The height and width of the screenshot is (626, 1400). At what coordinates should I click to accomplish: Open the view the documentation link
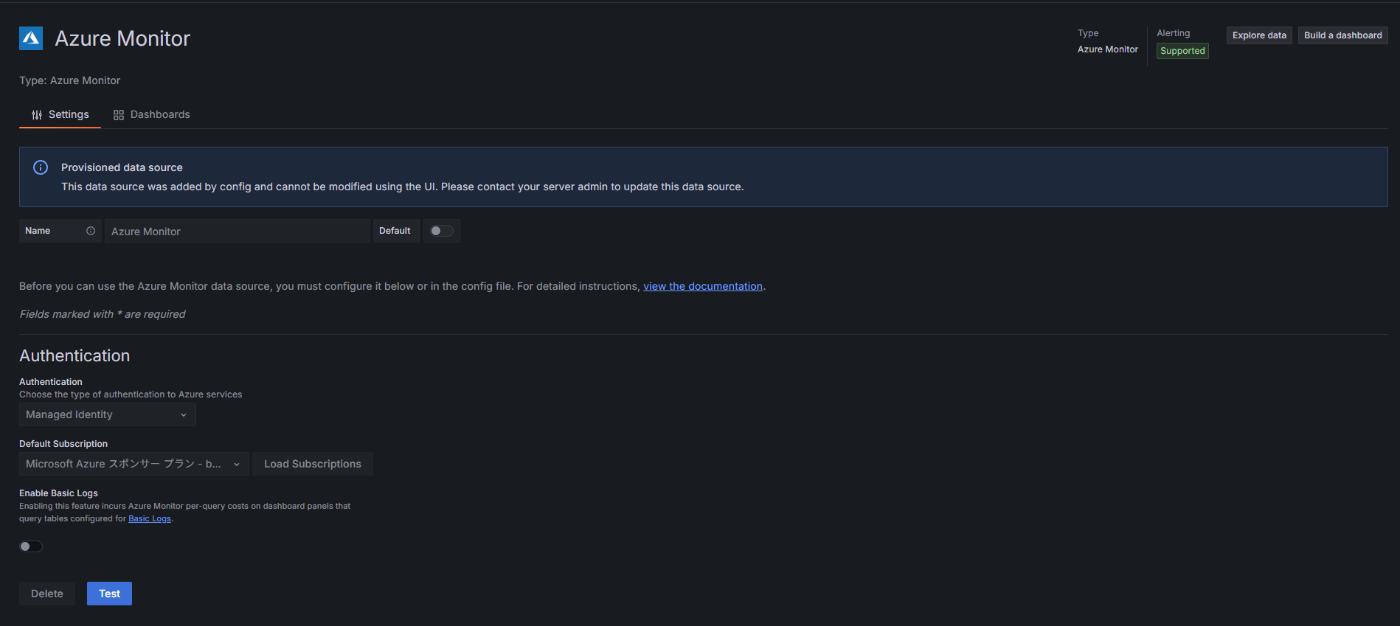pos(703,286)
